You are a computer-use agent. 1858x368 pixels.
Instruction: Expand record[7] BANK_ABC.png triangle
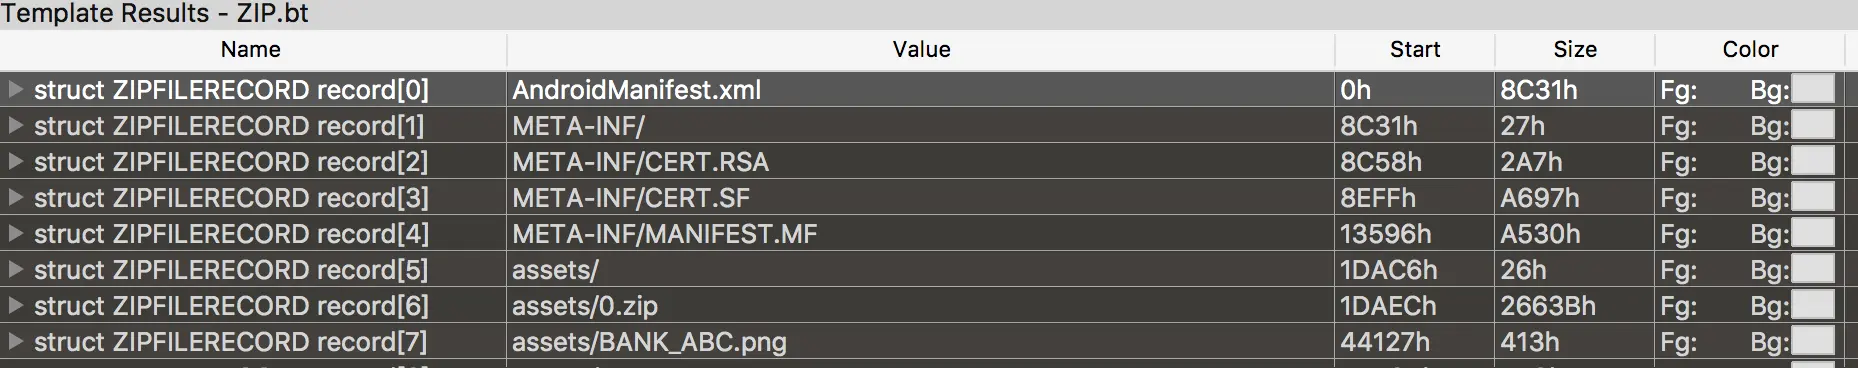coord(15,342)
